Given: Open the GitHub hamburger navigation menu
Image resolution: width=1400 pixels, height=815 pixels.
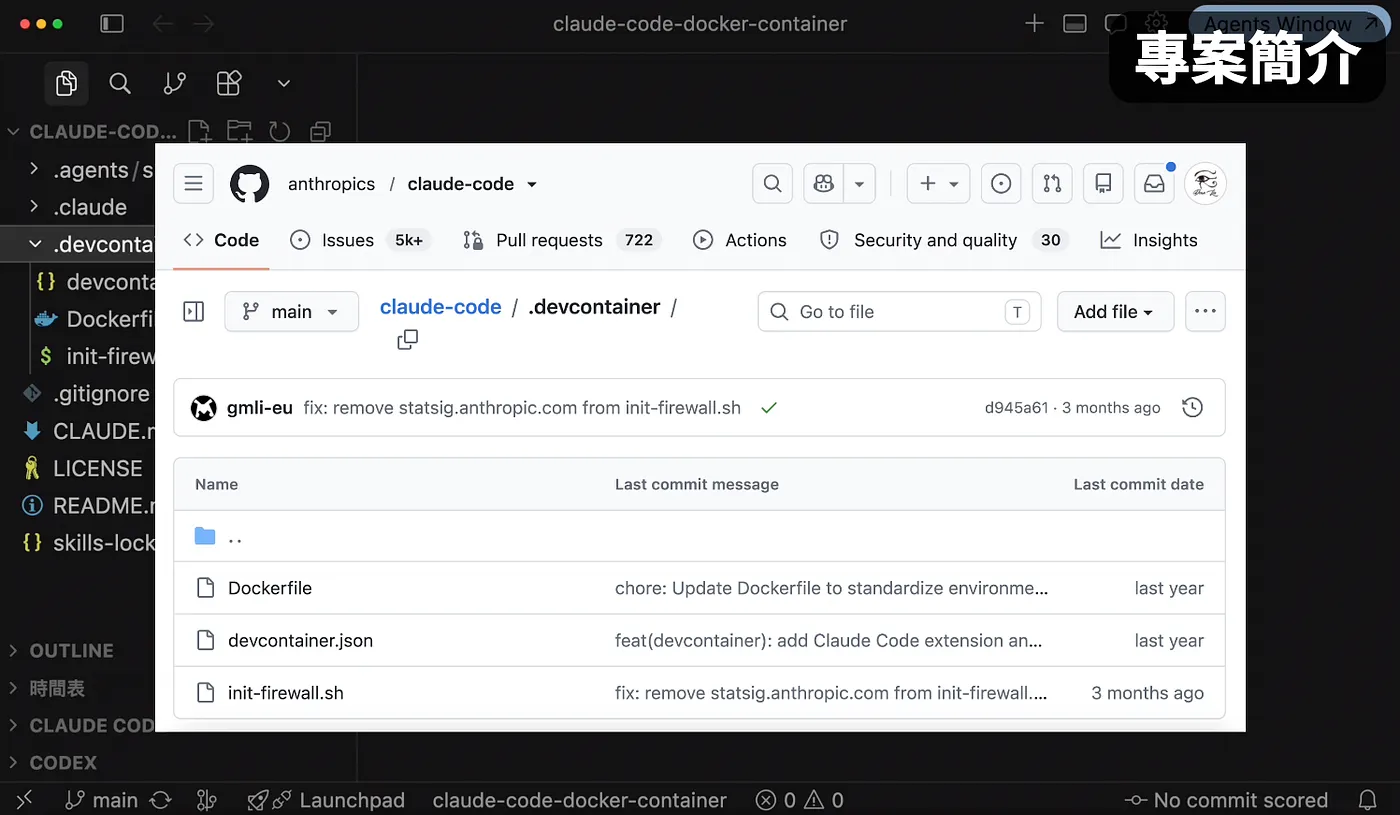Looking at the screenshot, I should click(194, 184).
